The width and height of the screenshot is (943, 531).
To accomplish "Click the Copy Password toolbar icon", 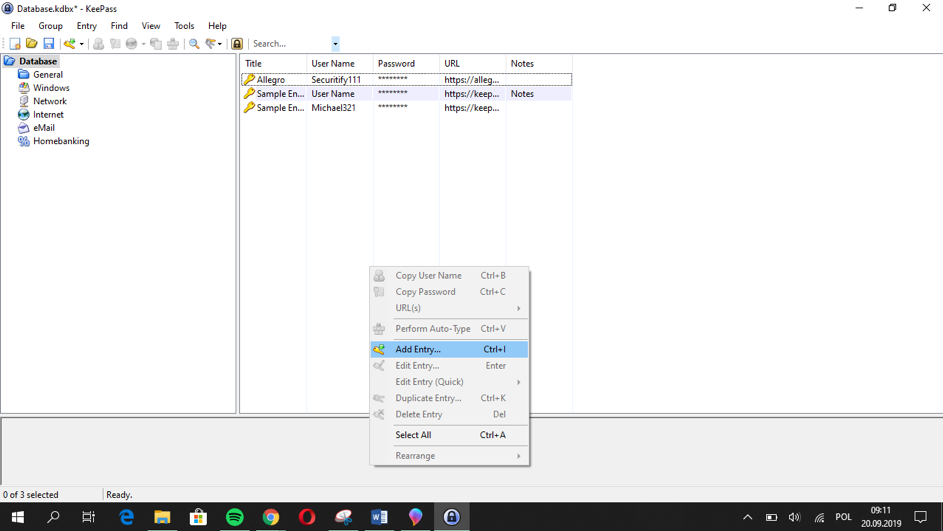I will pos(115,44).
